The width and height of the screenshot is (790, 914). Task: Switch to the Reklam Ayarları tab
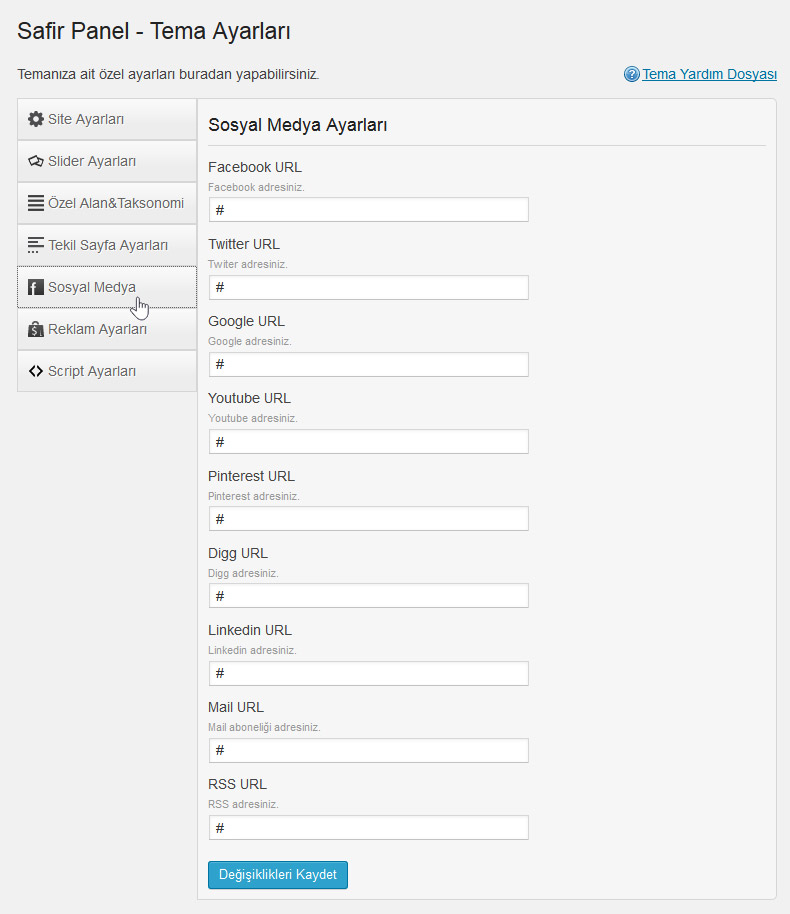pyautogui.click(x=107, y=329)
